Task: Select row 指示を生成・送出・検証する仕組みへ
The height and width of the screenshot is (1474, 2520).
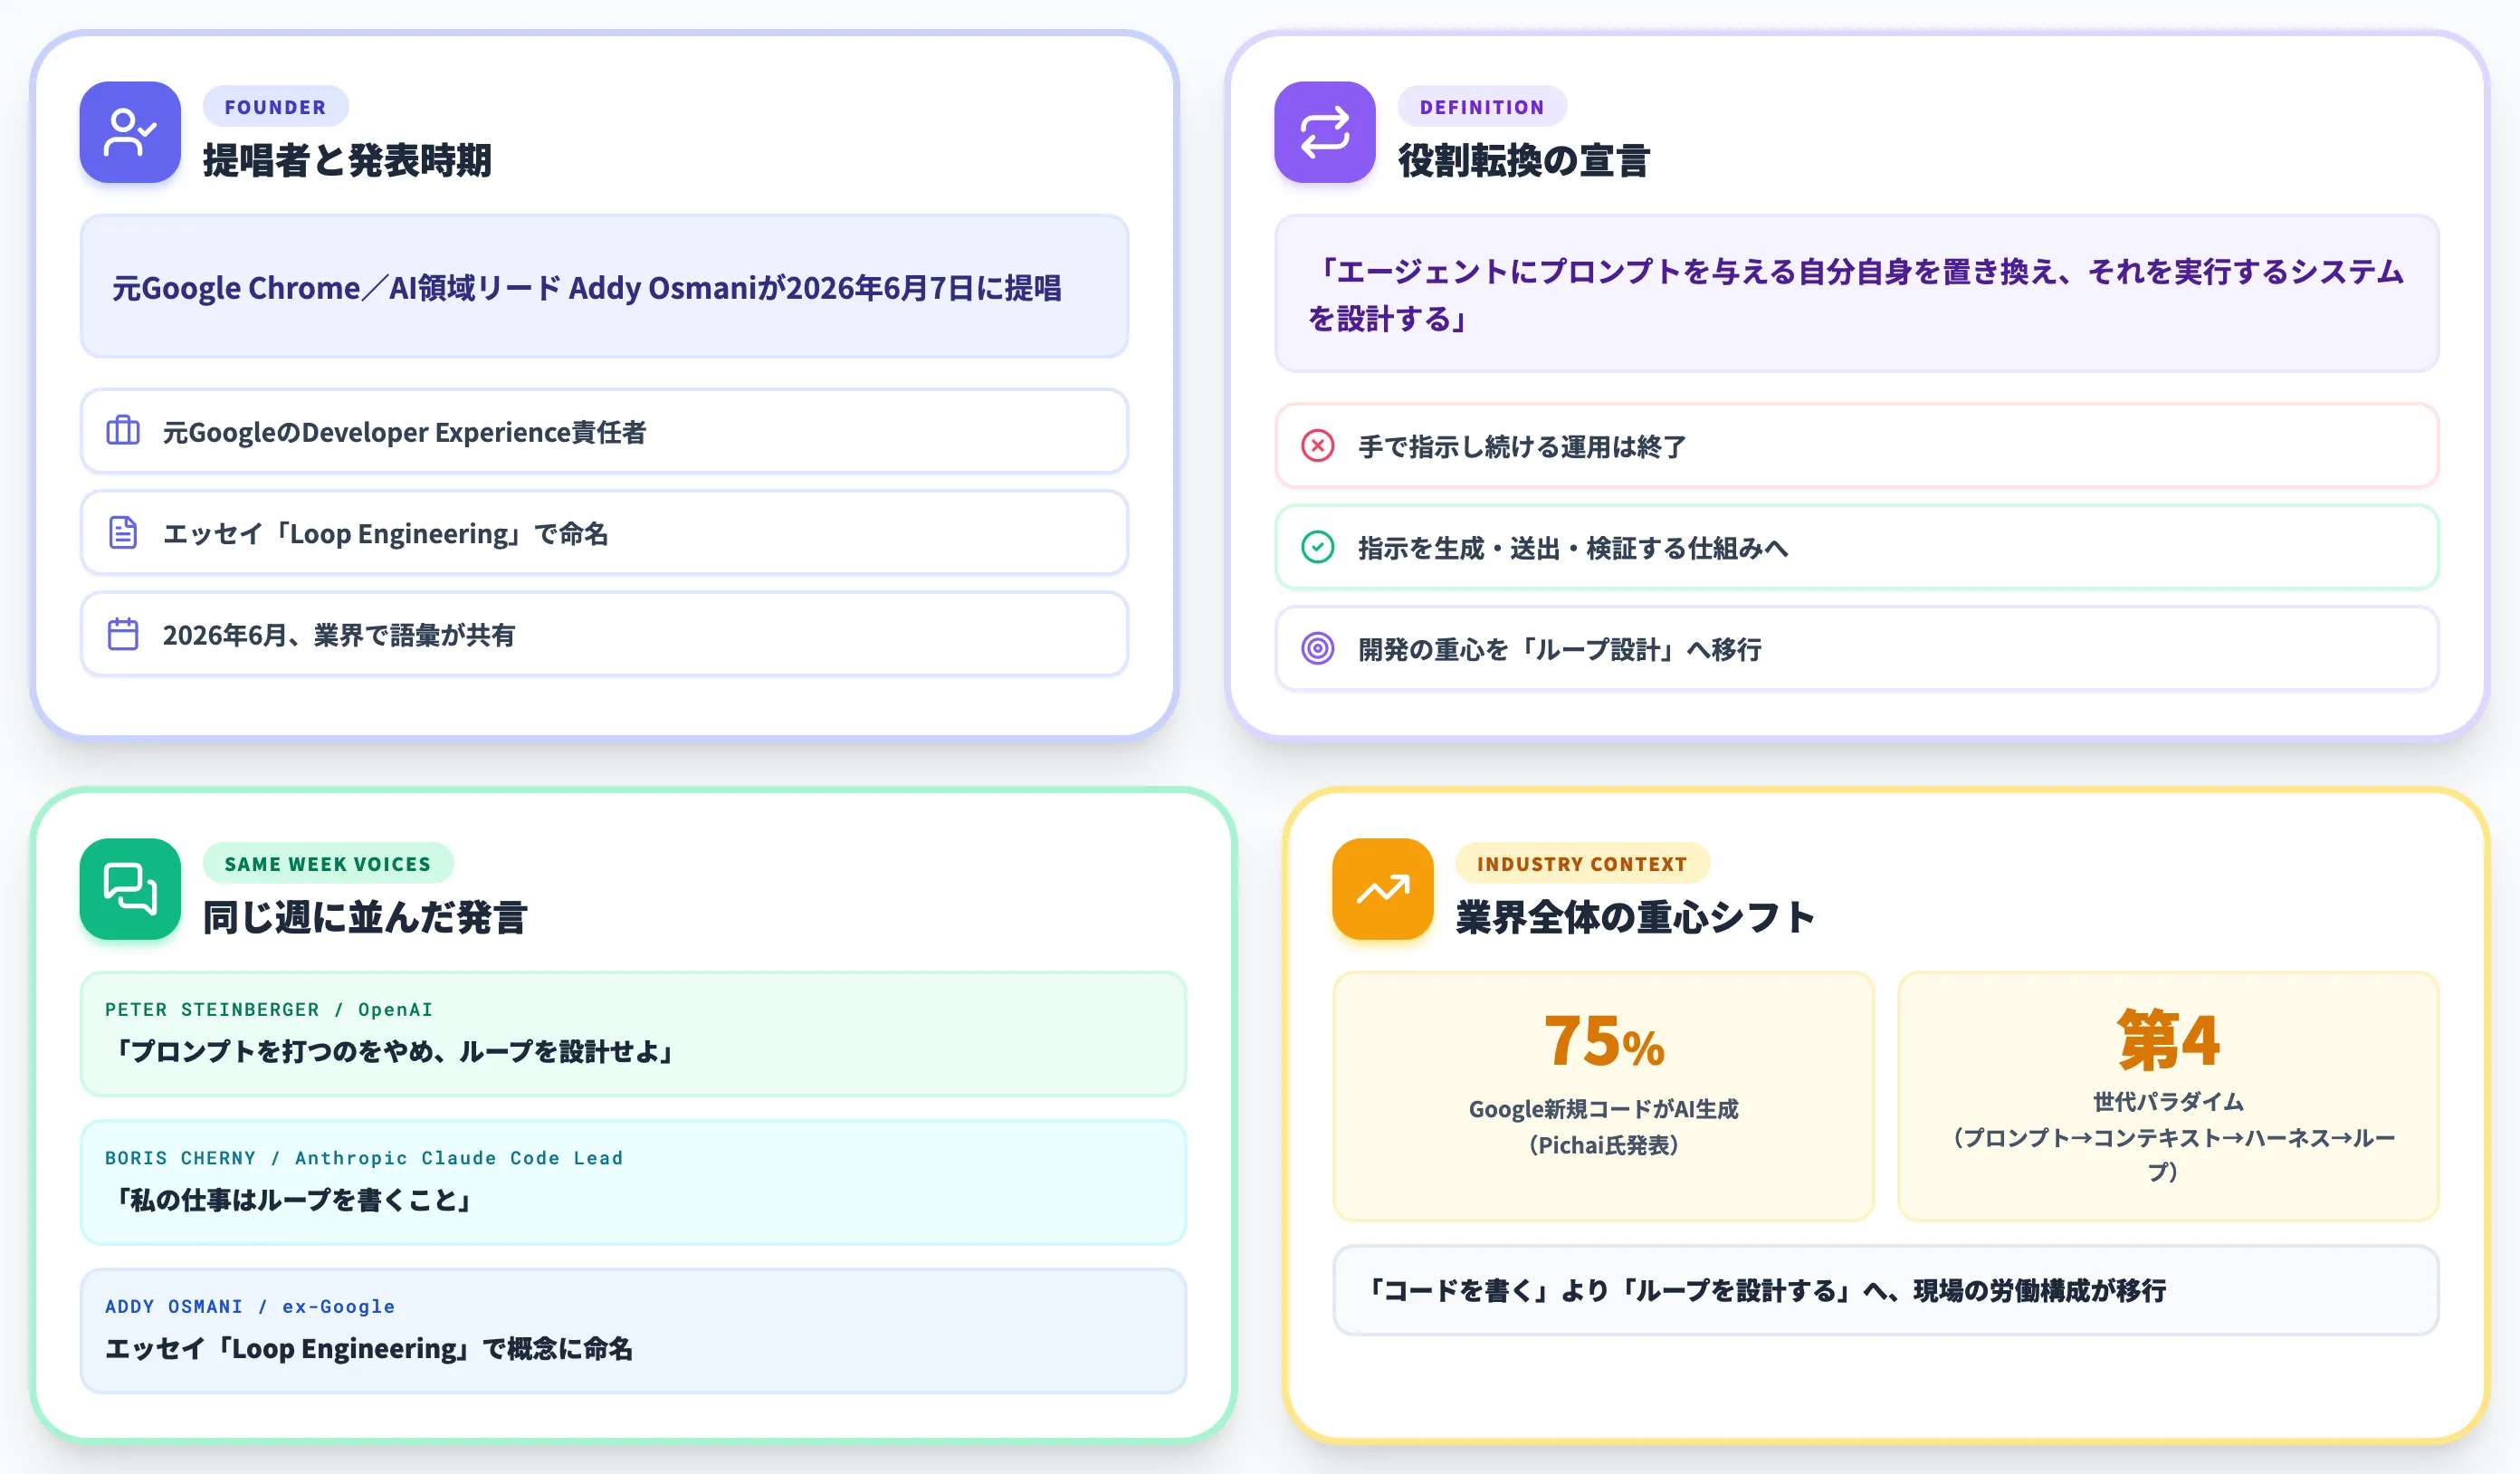Action: [x=1856, y=547]
